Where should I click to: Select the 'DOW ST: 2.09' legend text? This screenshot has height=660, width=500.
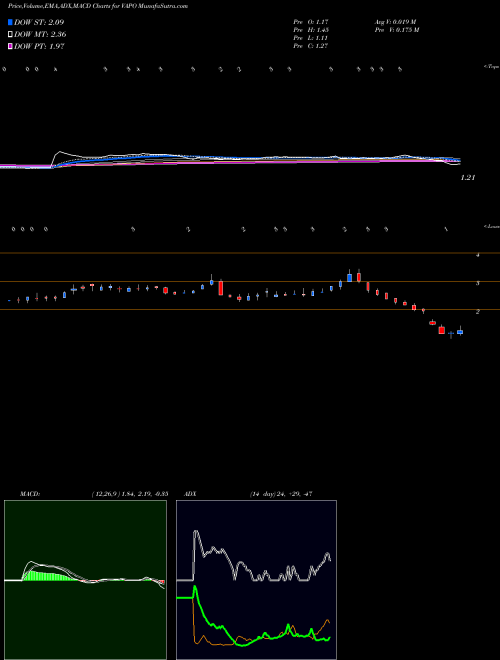pyautogui.click(x=39, y=22)
